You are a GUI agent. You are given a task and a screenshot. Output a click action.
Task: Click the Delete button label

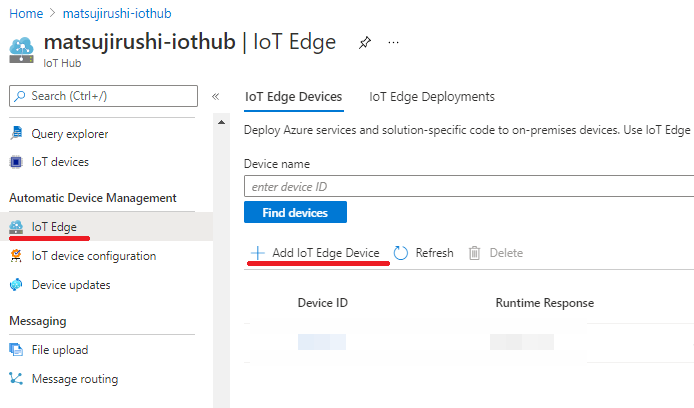point(506,253)
